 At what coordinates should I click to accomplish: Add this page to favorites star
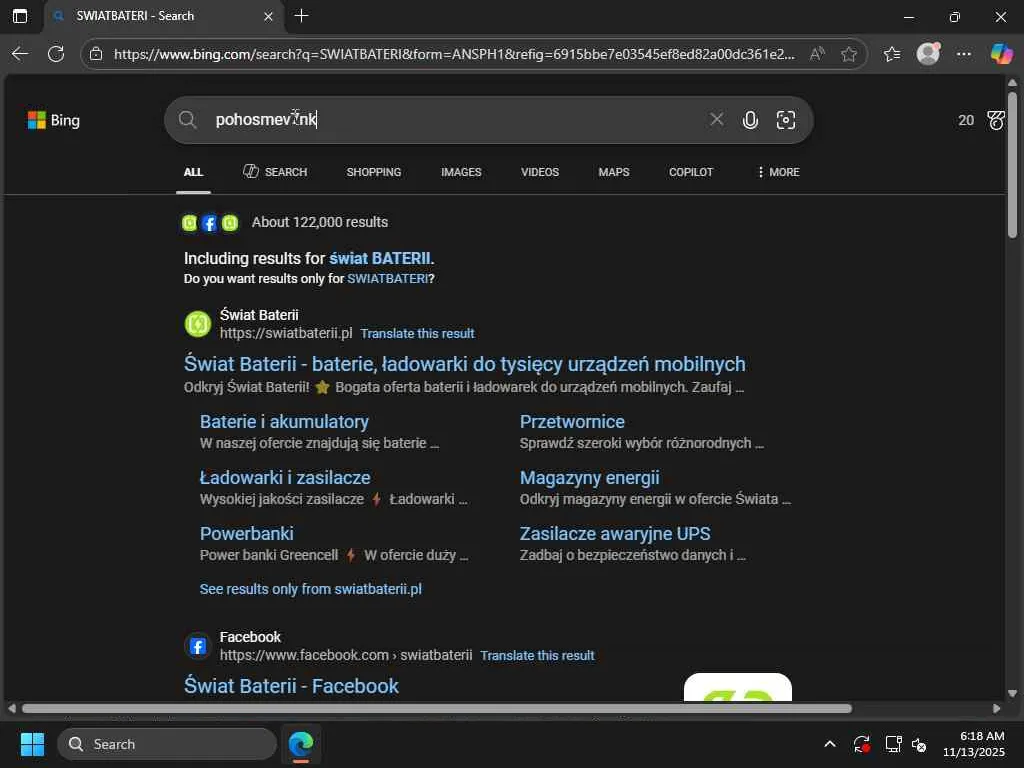[x=849, y=54]
